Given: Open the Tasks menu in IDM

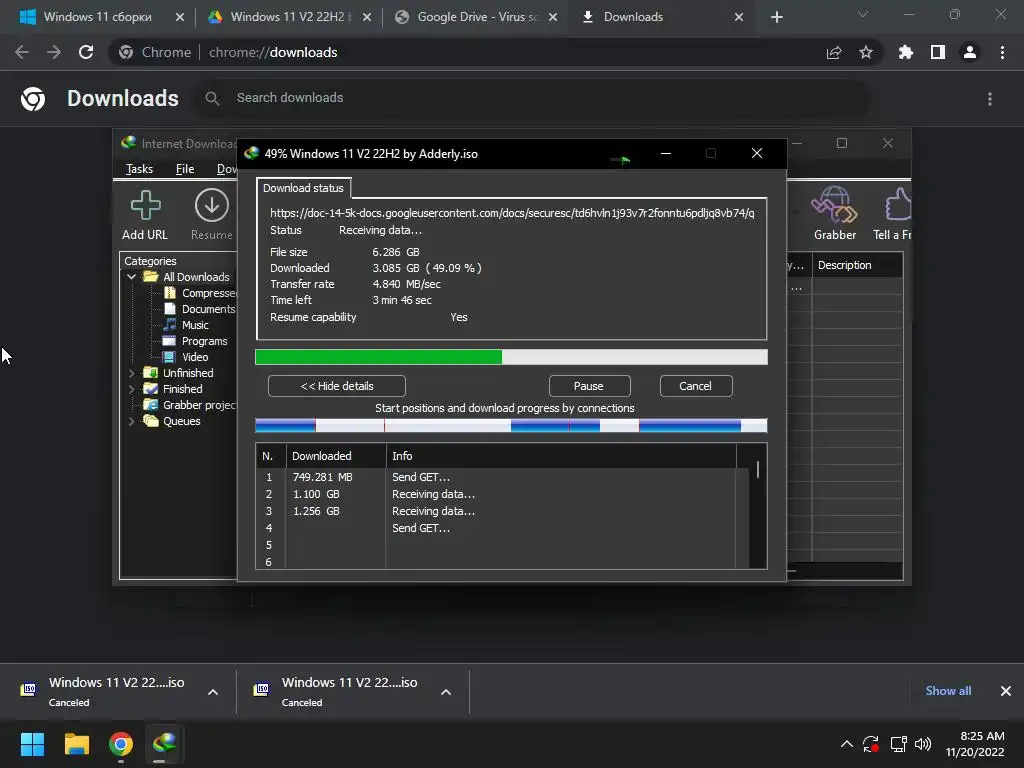Looking at the screenshot, I should 139,169.
